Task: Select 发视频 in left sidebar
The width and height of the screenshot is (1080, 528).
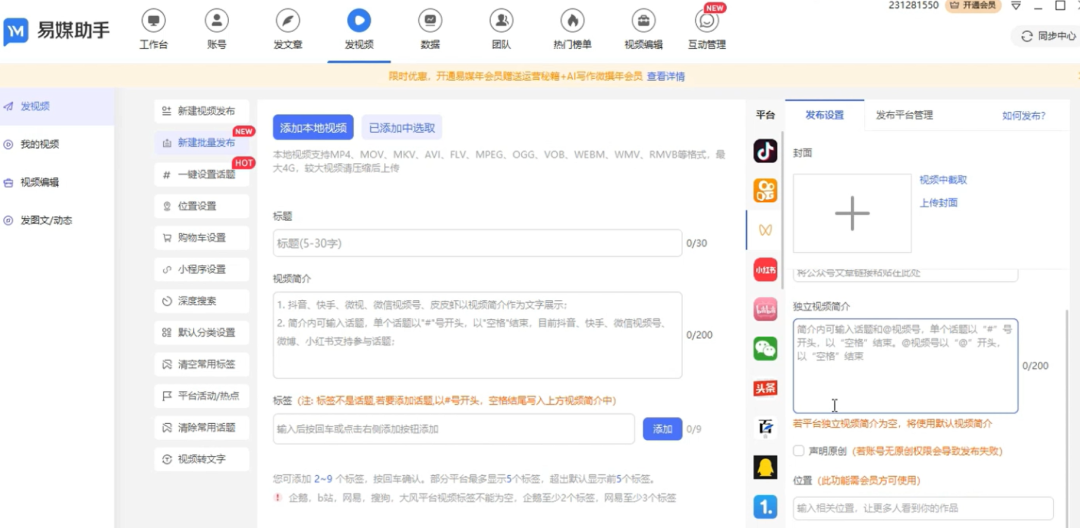Action: tap(57, 107)
